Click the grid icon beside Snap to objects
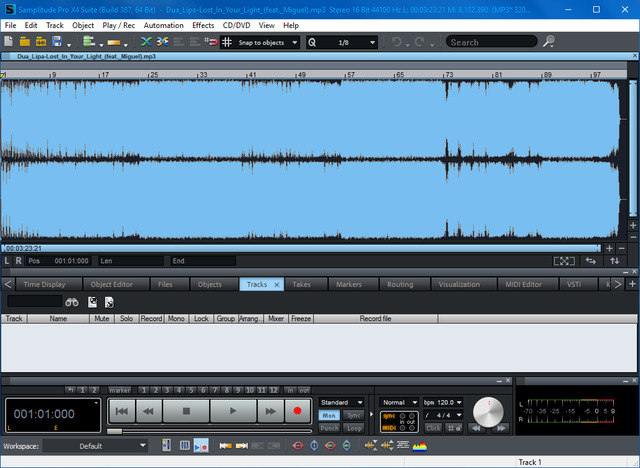Image resolution: width=640 pixels, height=468 pixels. tap(227, 42)
